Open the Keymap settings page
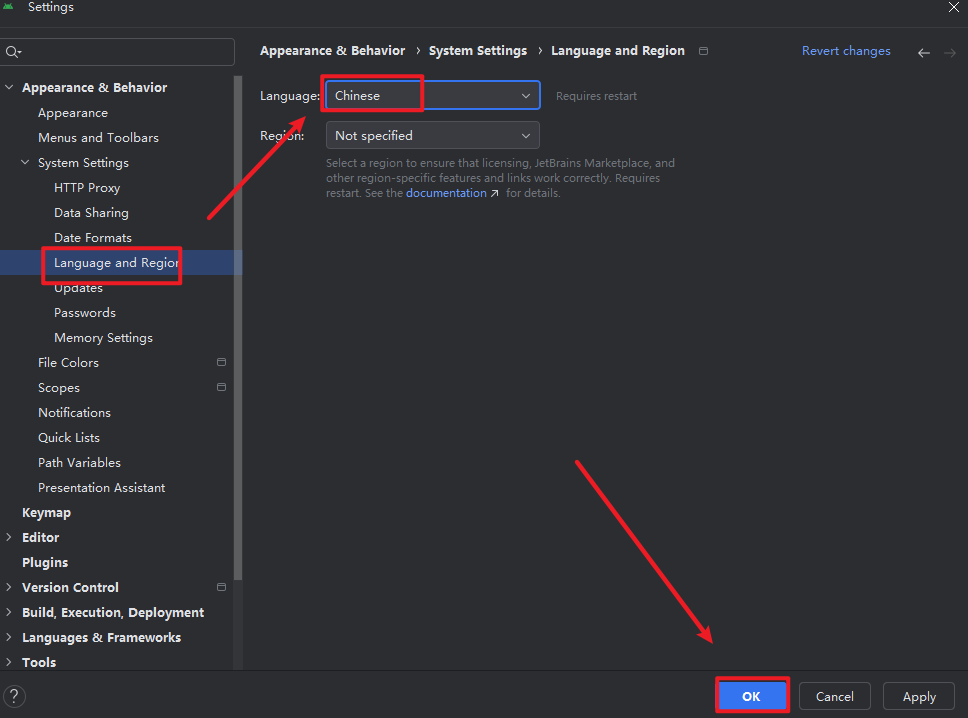 (46, 512)
